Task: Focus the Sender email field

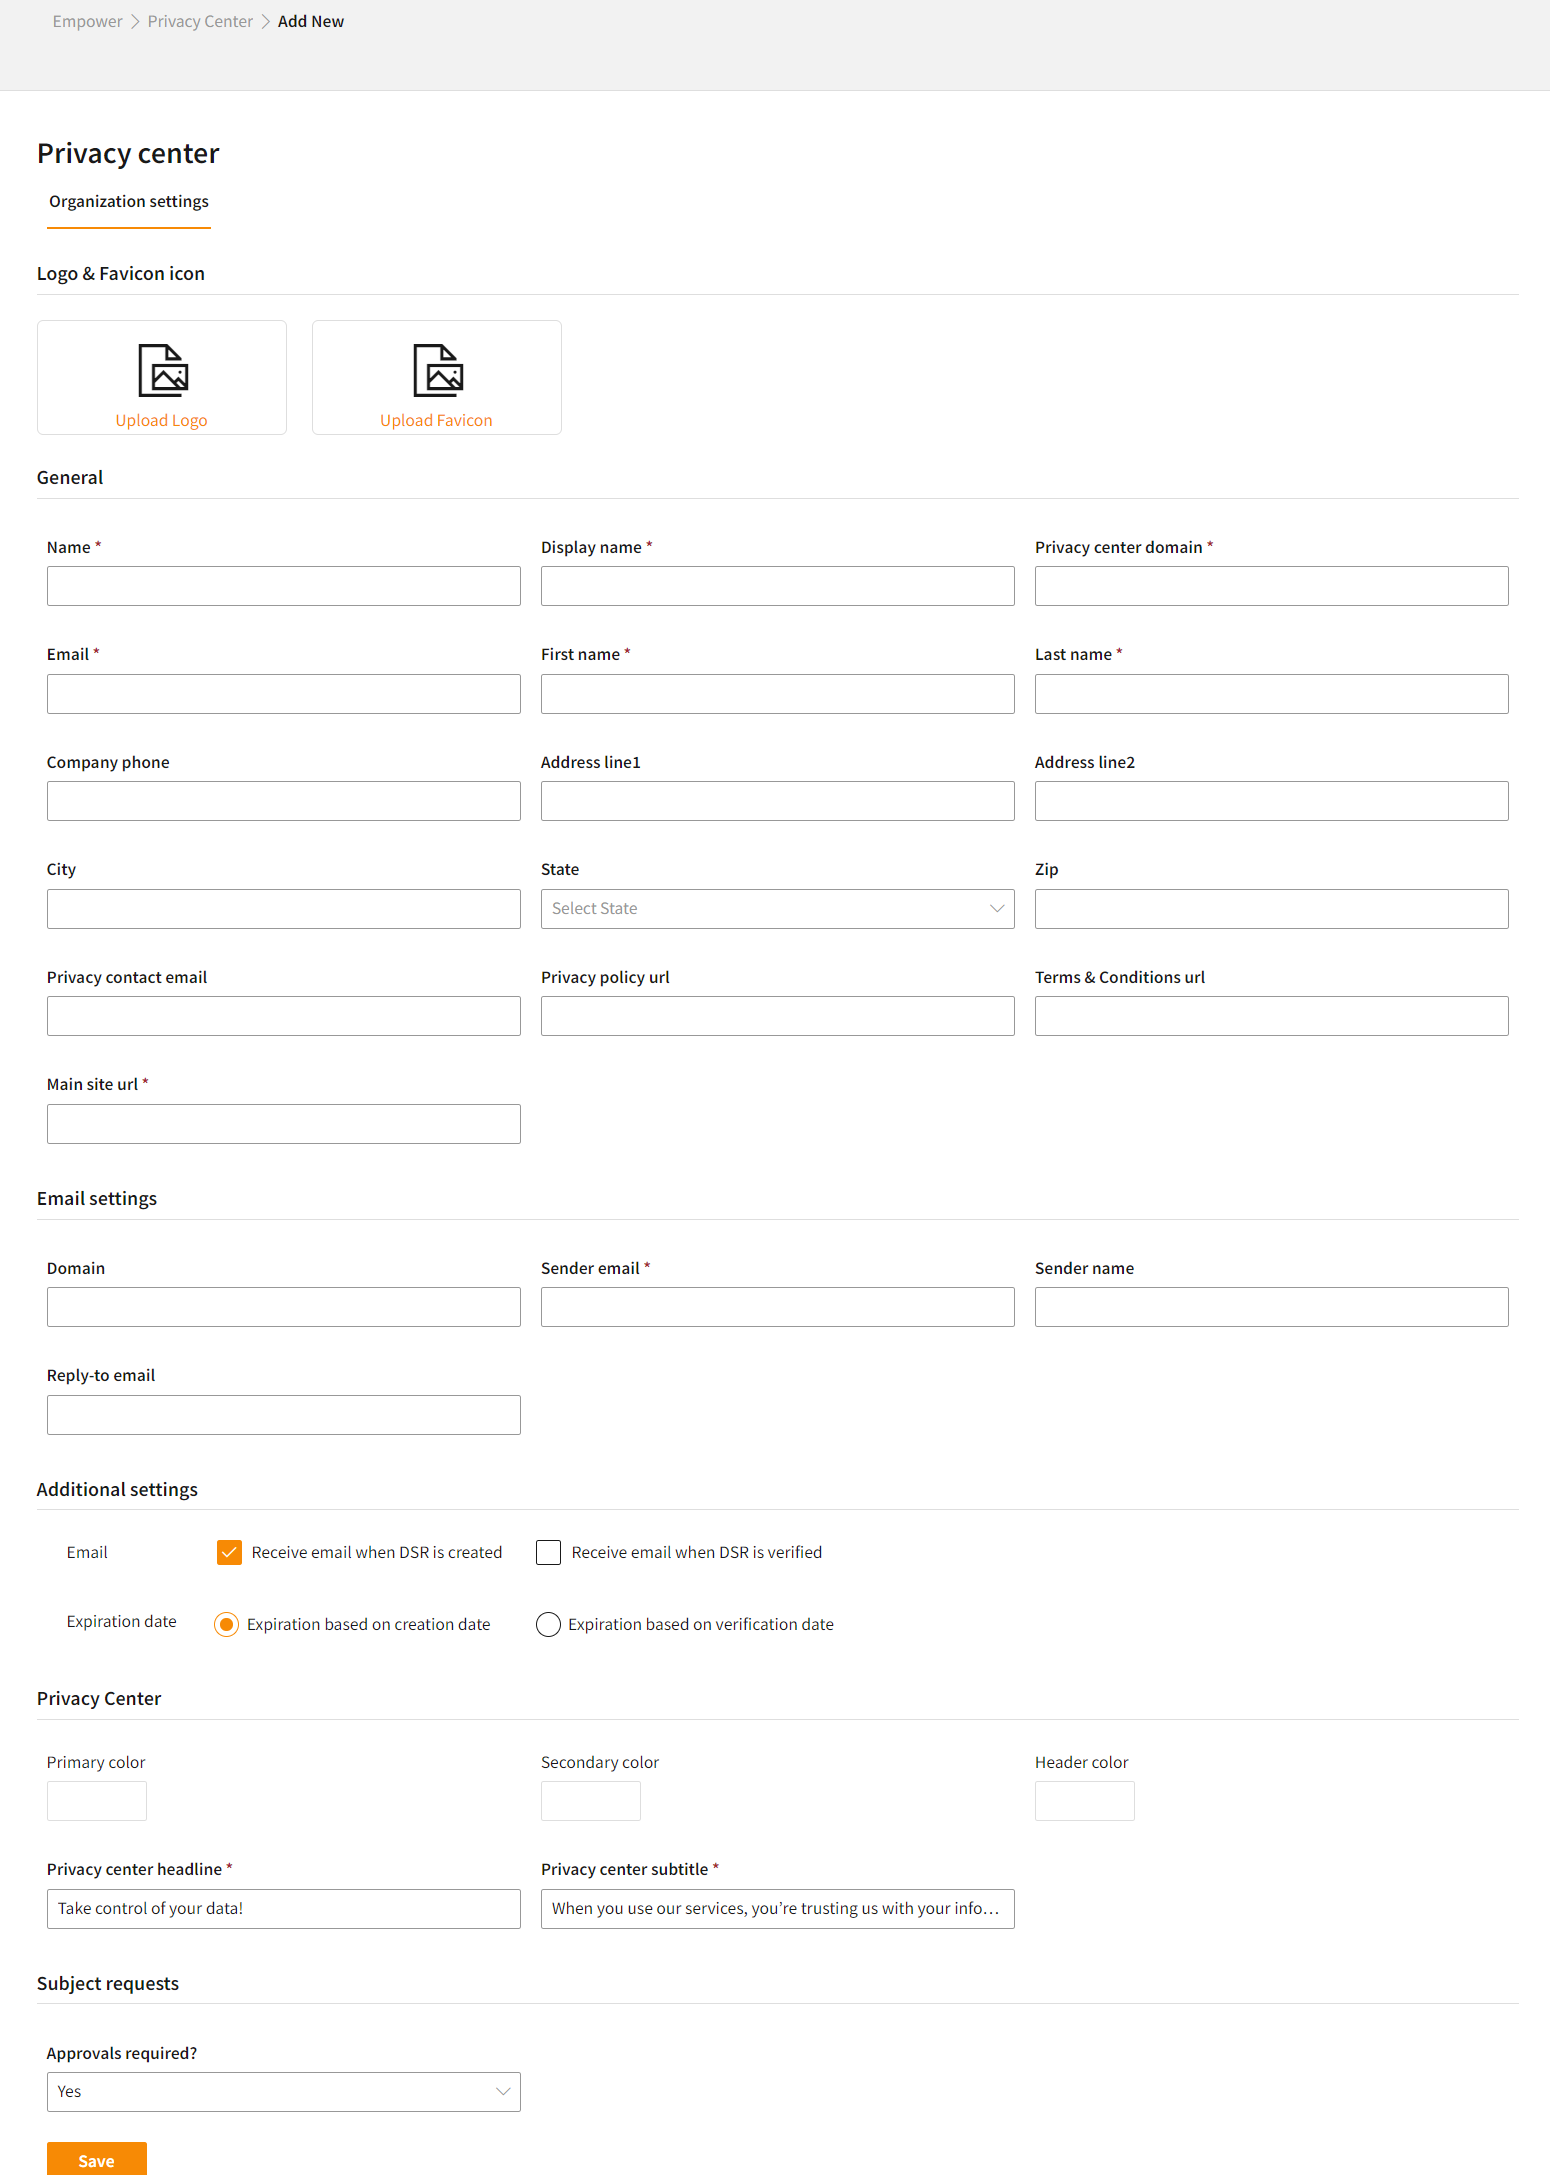Action: (x=777, y=1307)
